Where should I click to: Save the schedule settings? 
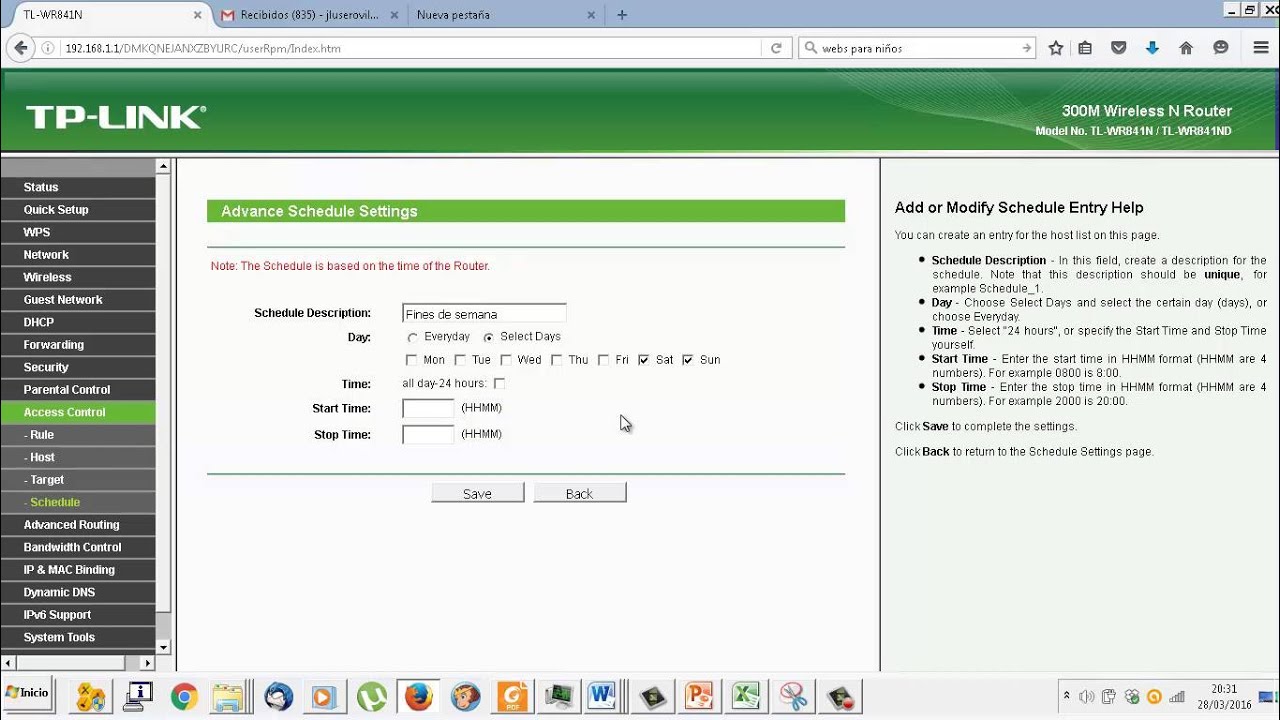coord(477,493)
